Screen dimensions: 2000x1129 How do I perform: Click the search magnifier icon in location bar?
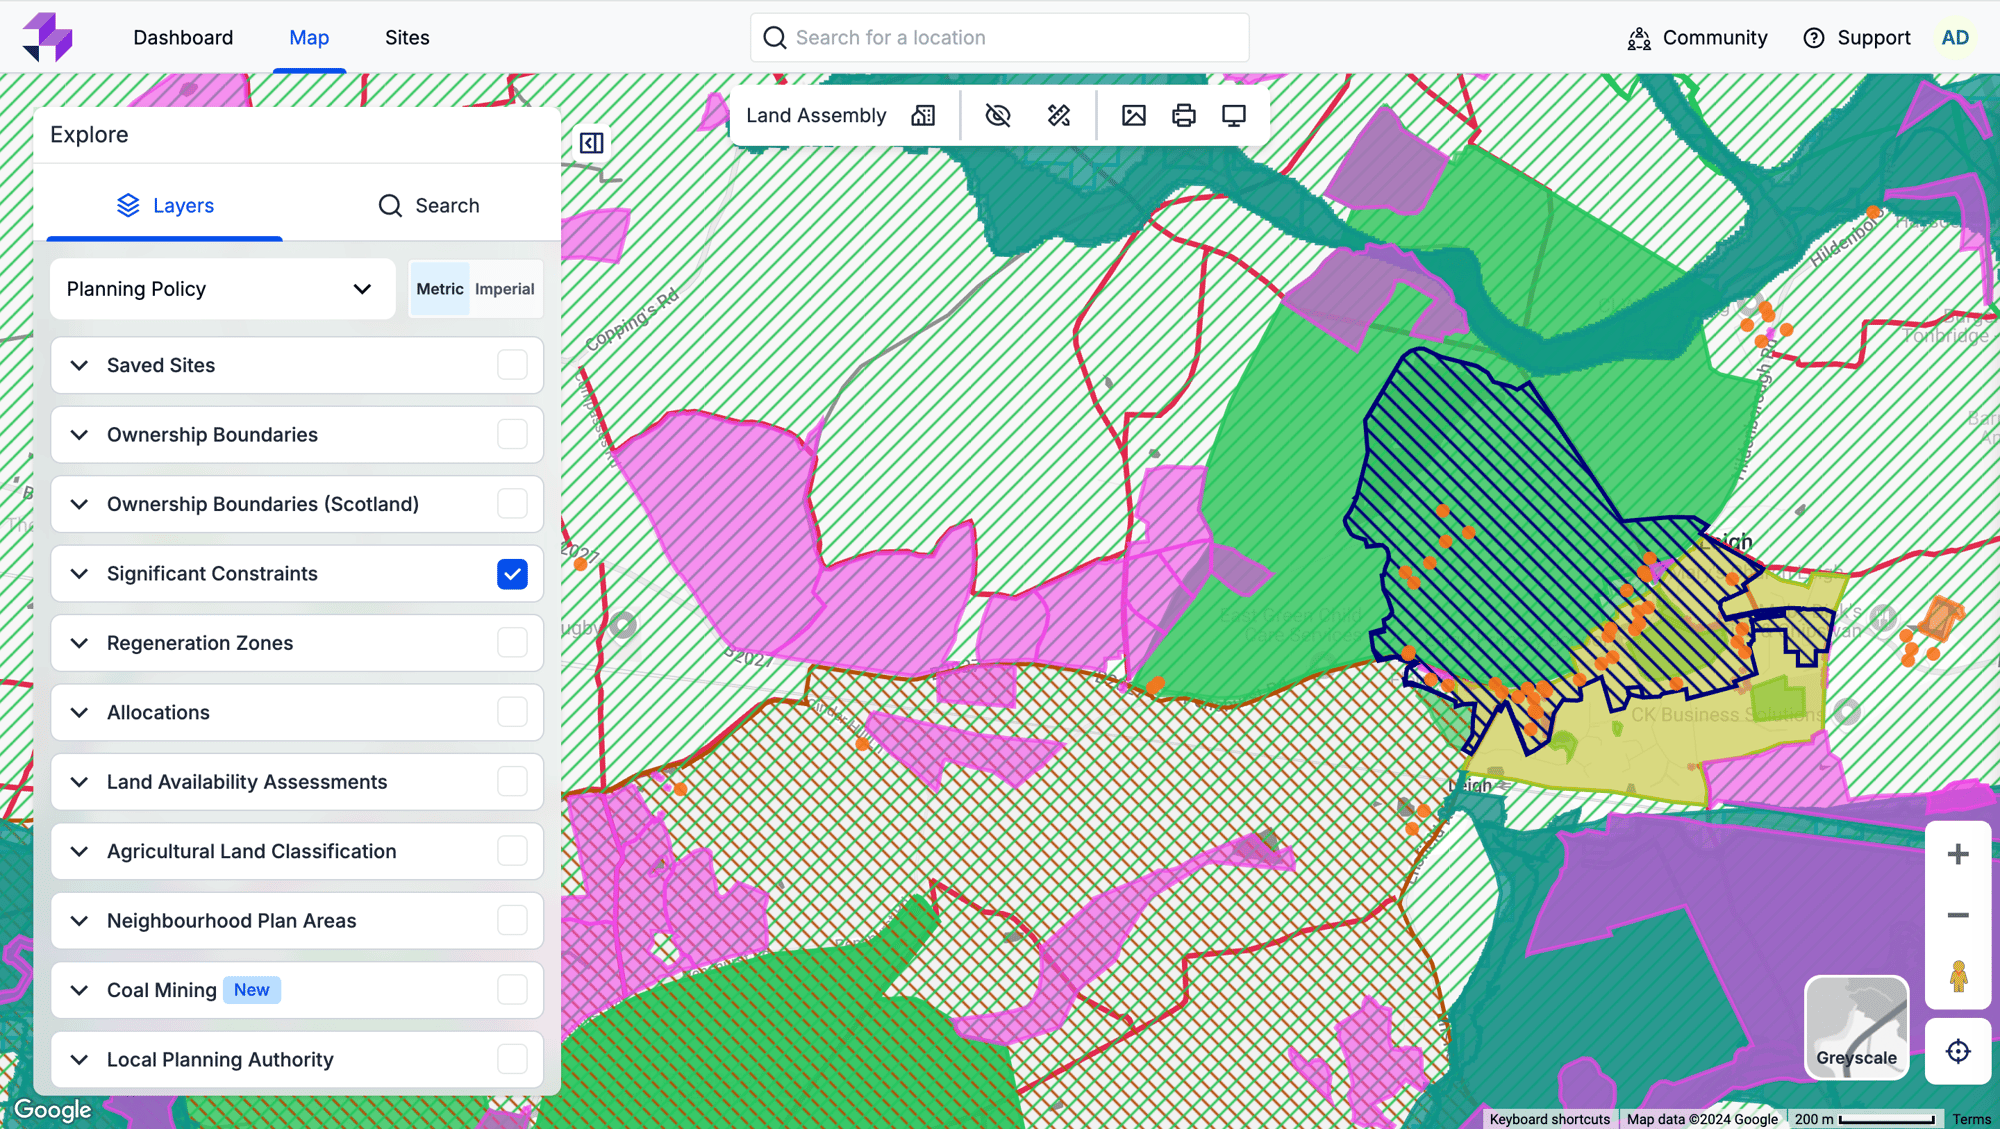(x=774, y=38)
